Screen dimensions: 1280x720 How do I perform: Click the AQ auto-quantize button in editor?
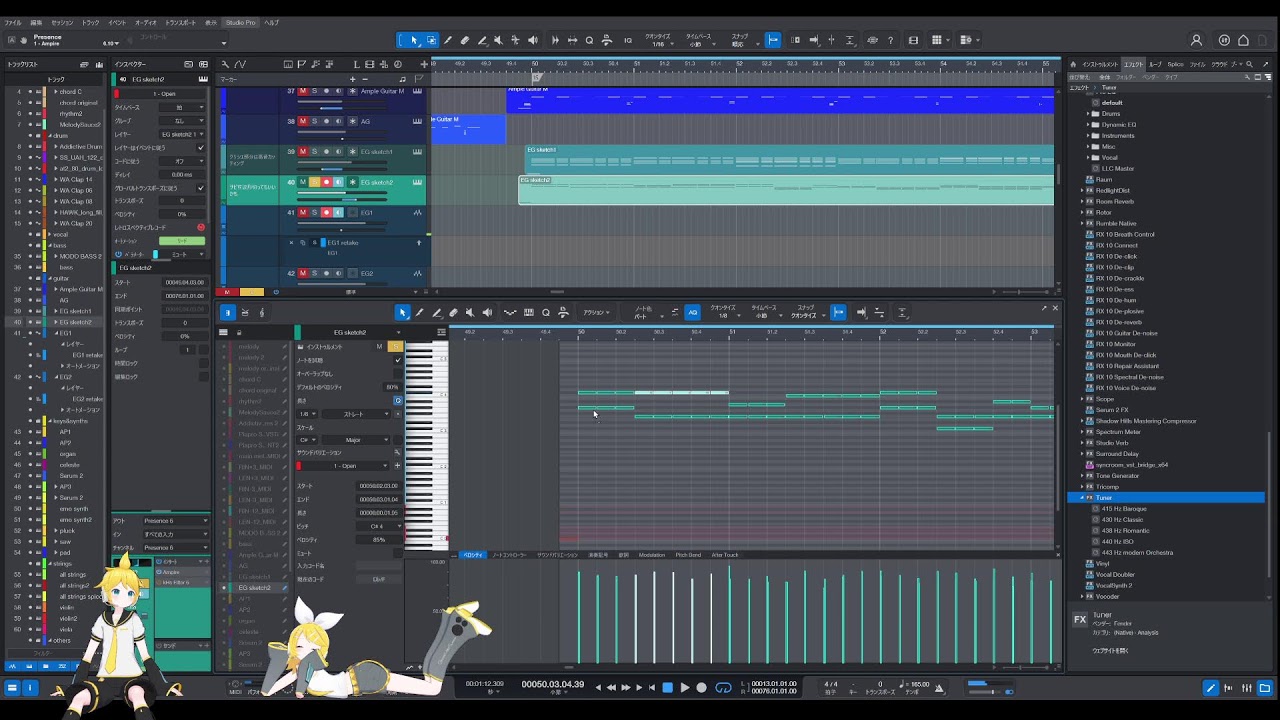click(x=692, y=313)
